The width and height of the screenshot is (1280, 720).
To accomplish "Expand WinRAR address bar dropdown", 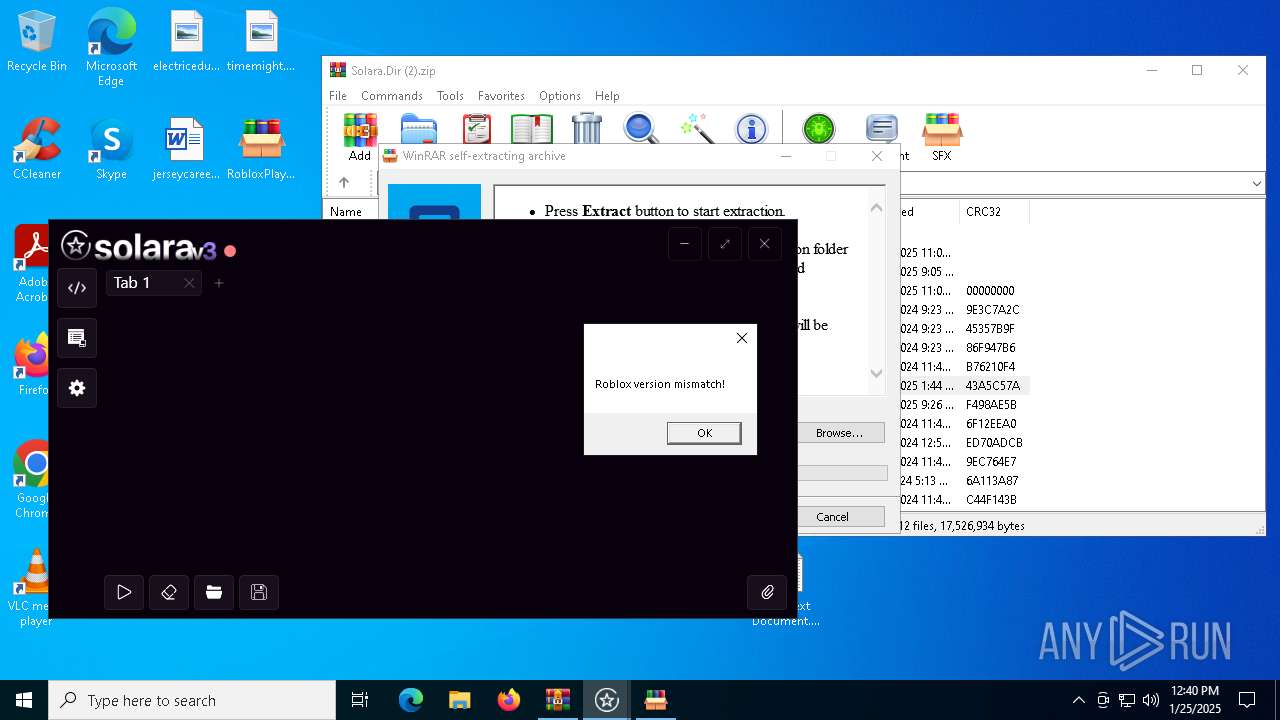I will [1257, 184].
